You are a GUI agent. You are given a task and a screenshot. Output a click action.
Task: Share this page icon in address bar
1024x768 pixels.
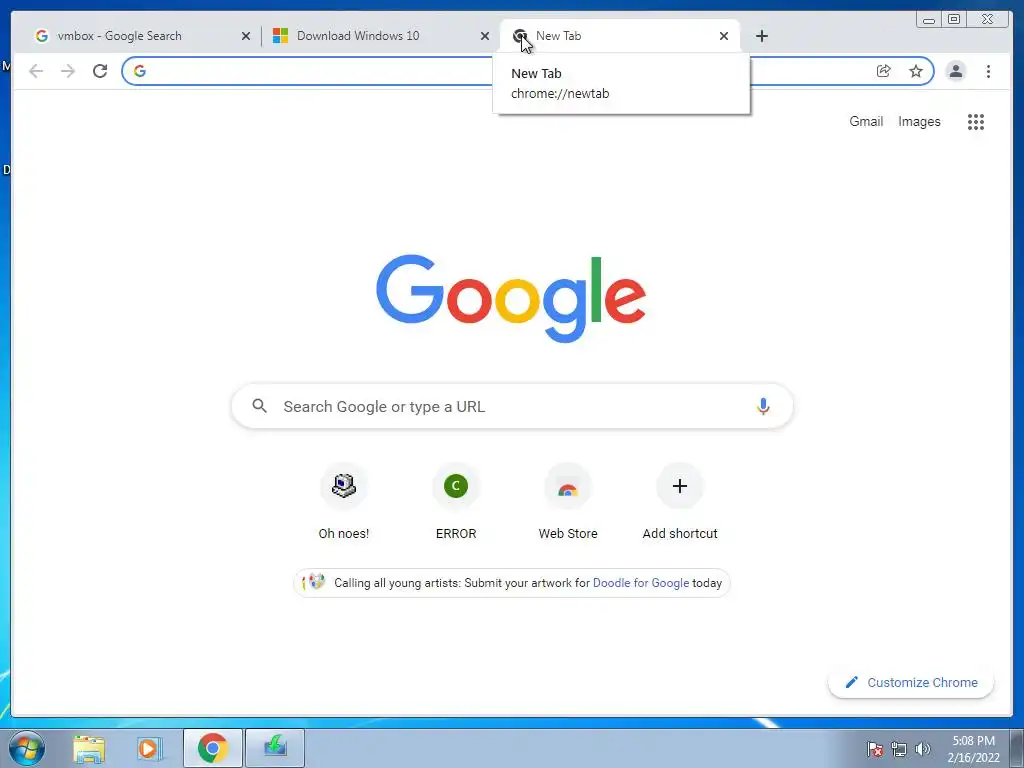(884, 71)
